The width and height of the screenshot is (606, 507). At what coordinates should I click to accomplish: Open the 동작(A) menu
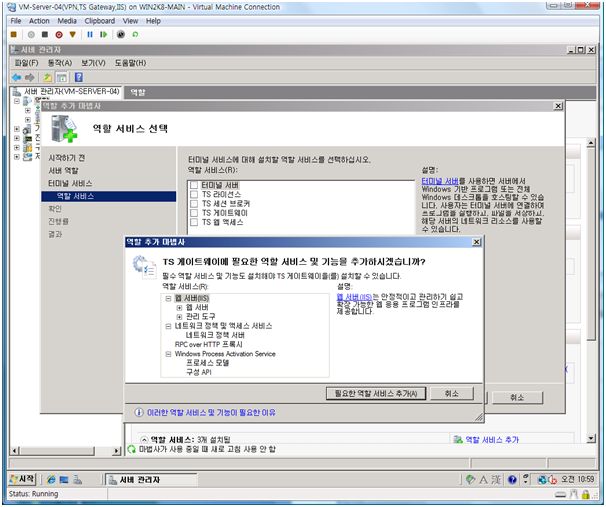[x=60, y=63]
